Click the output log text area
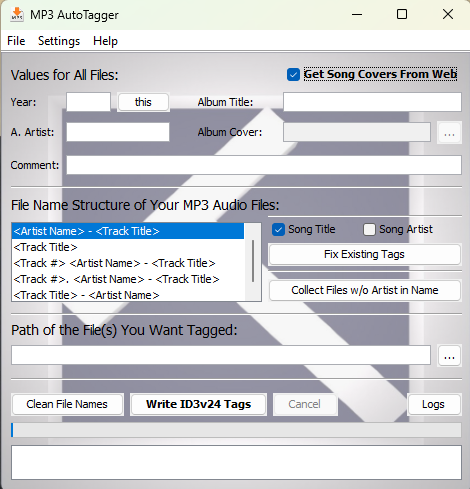 (x=236, y=463)
